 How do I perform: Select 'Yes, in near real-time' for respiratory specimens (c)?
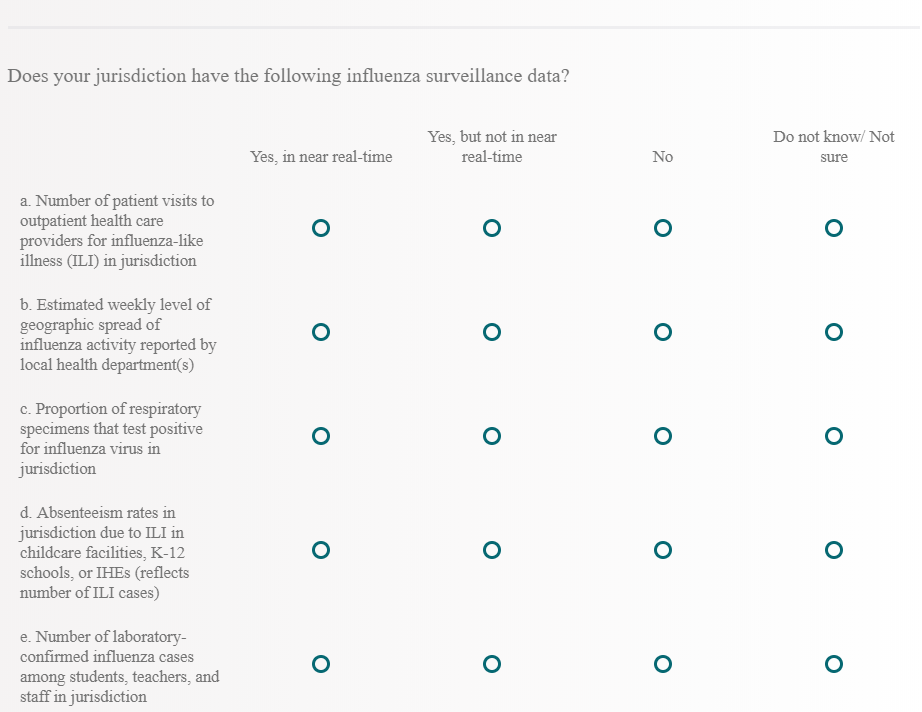pyautogui.click(x=320, y=436)
